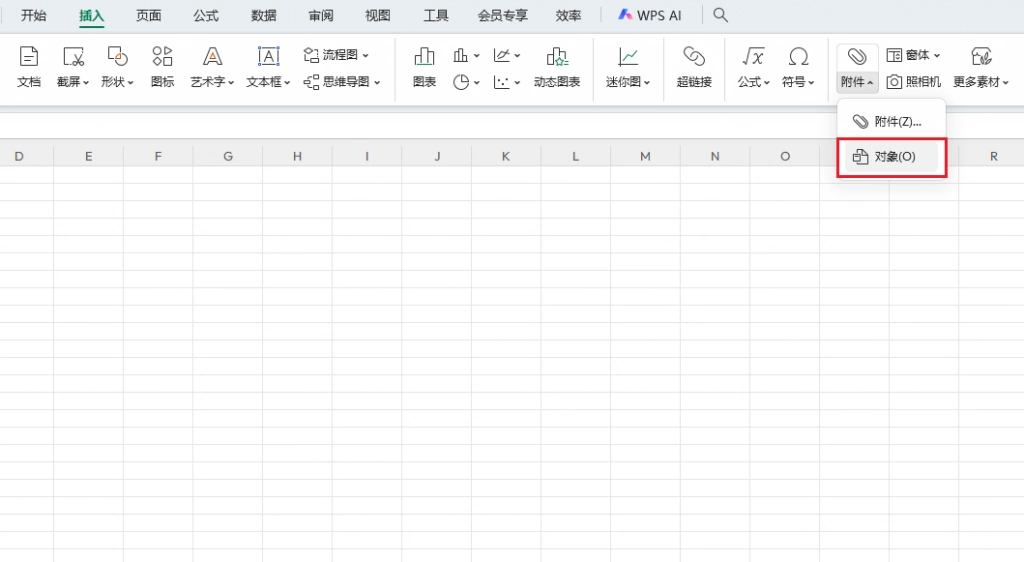
Task: Expand the line chart dropdown arrow
Action: point(517,56)
